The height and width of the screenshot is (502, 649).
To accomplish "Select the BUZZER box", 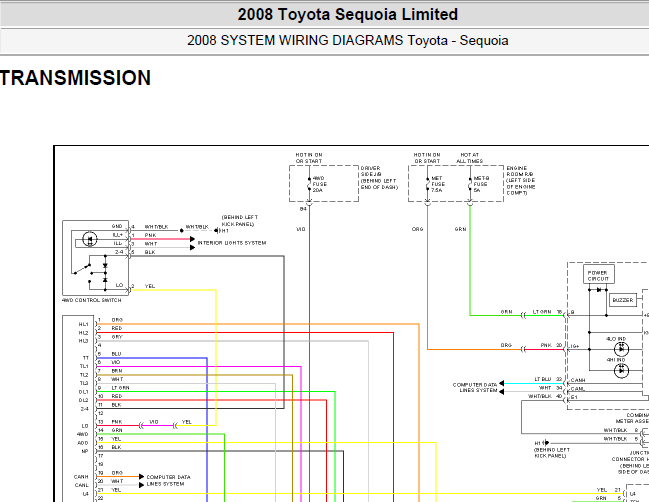I will 623,300.
